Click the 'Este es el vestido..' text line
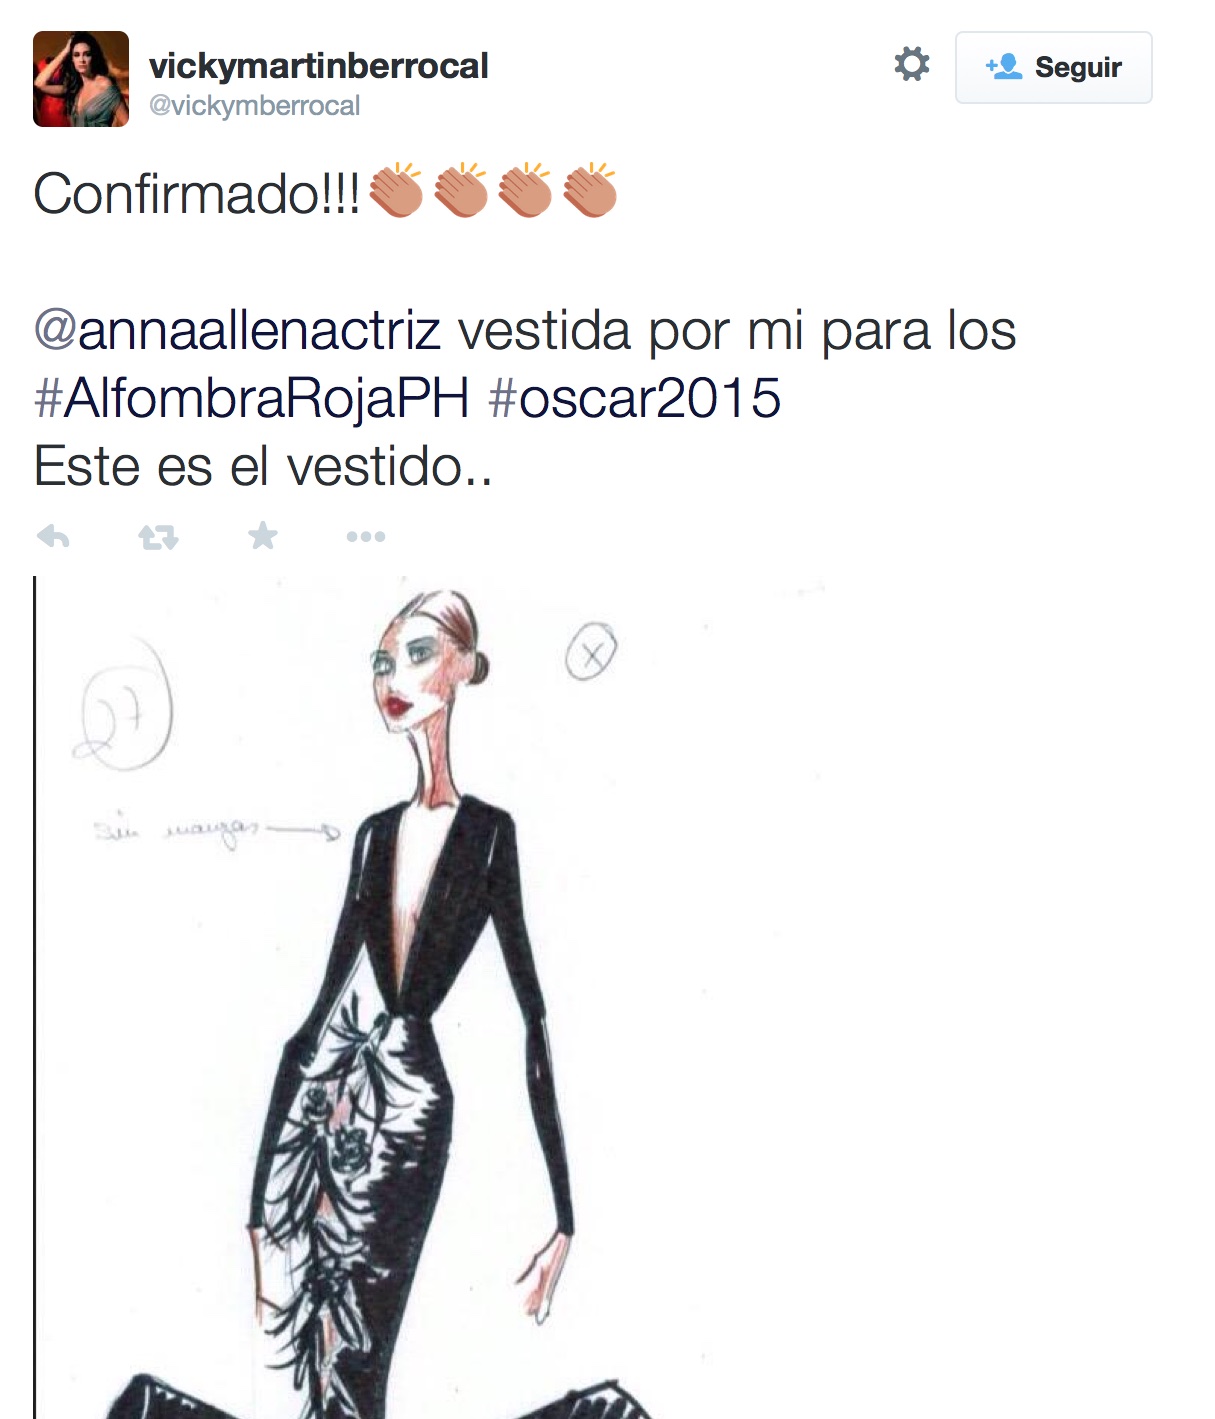The height and width of the screenshot is (1419, 1215). [x=263, y=466]
